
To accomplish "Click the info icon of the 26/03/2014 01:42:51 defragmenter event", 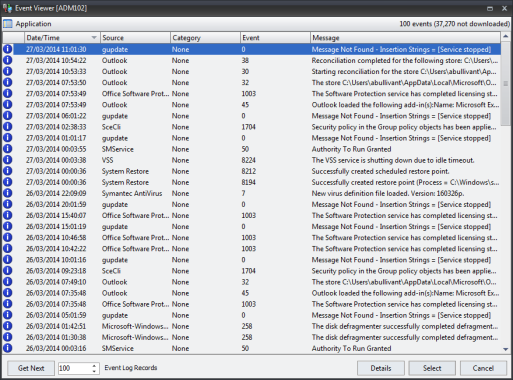I will click(7, 326).
